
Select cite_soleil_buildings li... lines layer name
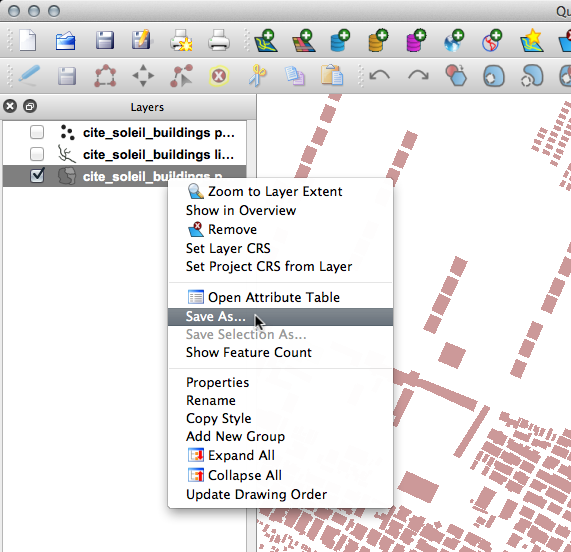[x=158, y=155]
